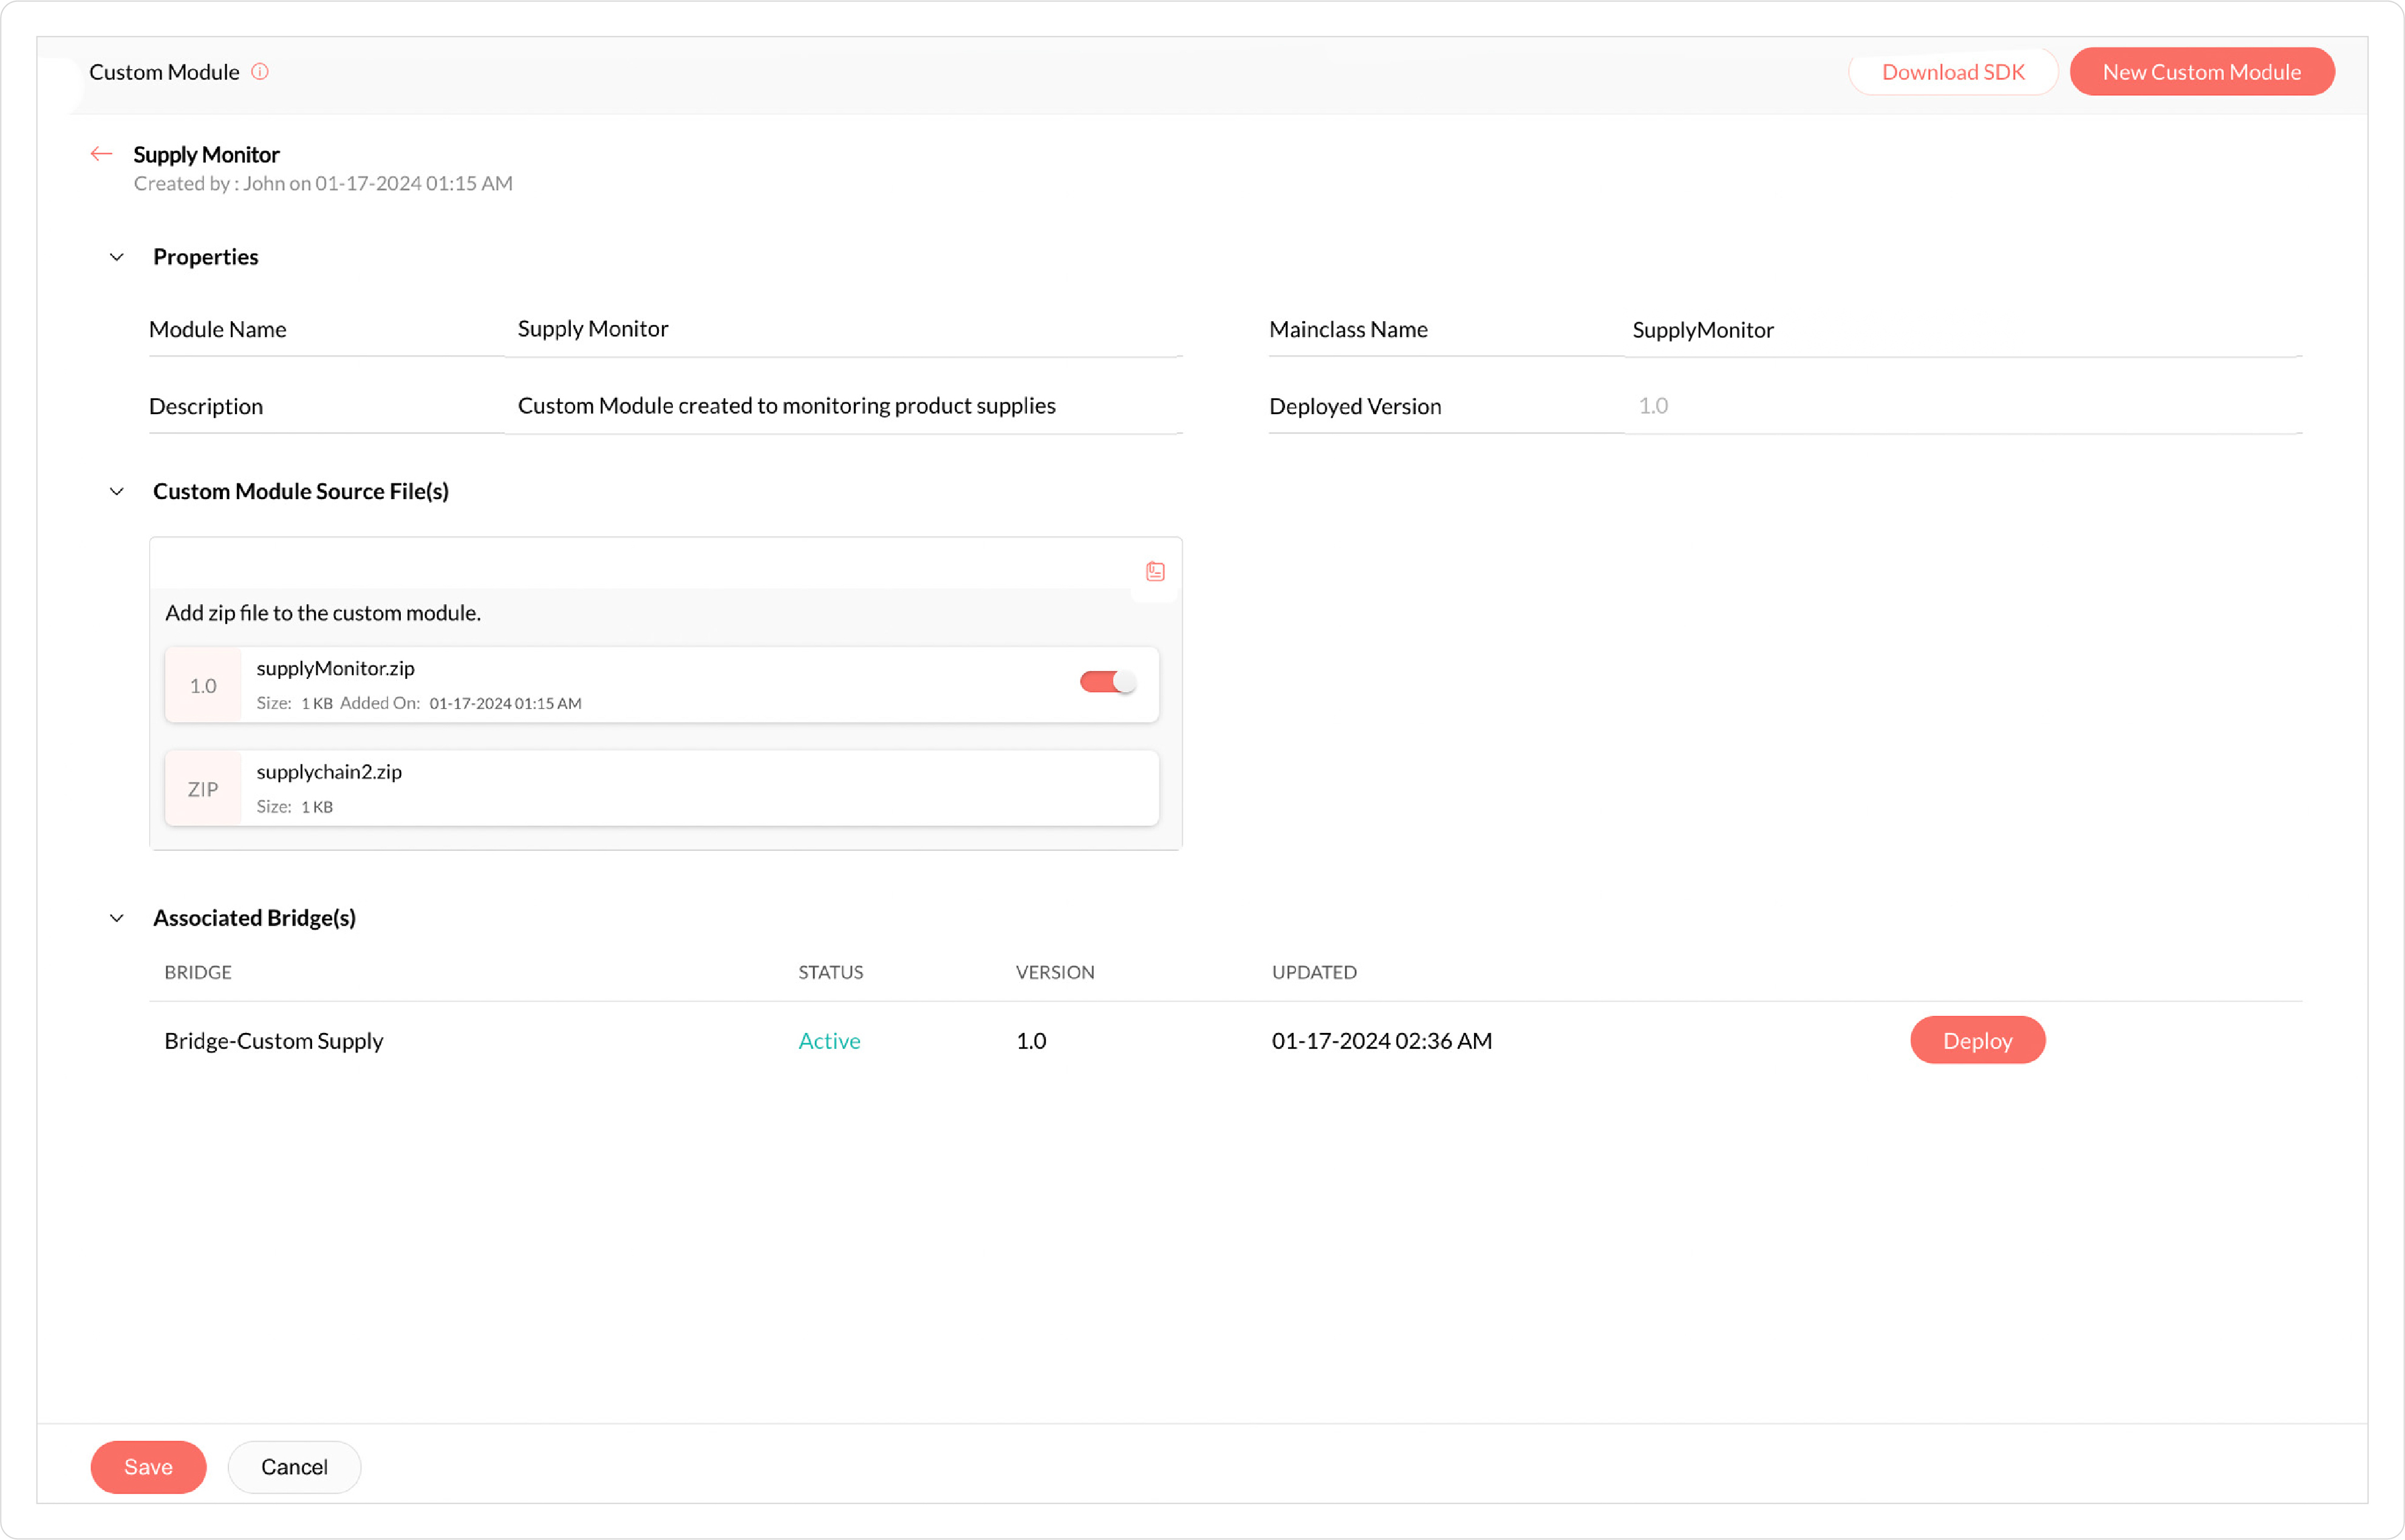The width and height of the screenshot is (2405, 1540).
Task: Click the Download SDK button
Action: tap(1952, 72)
